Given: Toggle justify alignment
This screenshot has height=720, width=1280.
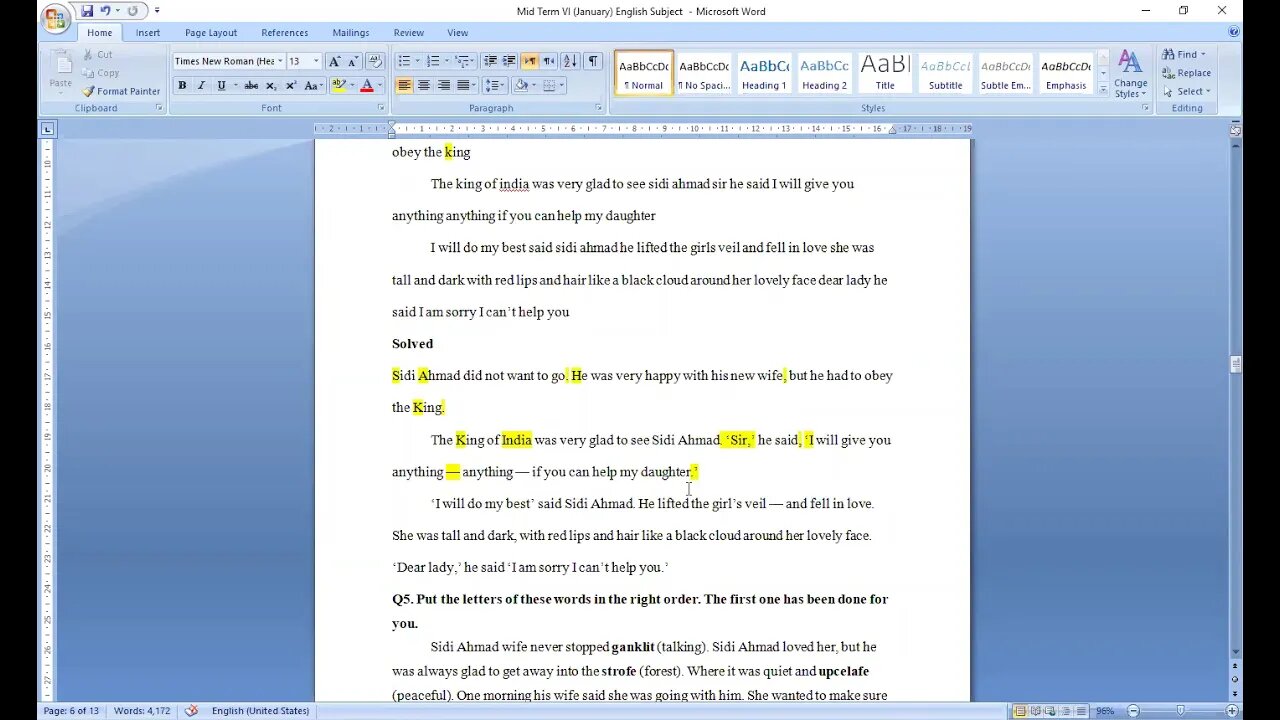Looking at the screenshot, I should 463,86.
